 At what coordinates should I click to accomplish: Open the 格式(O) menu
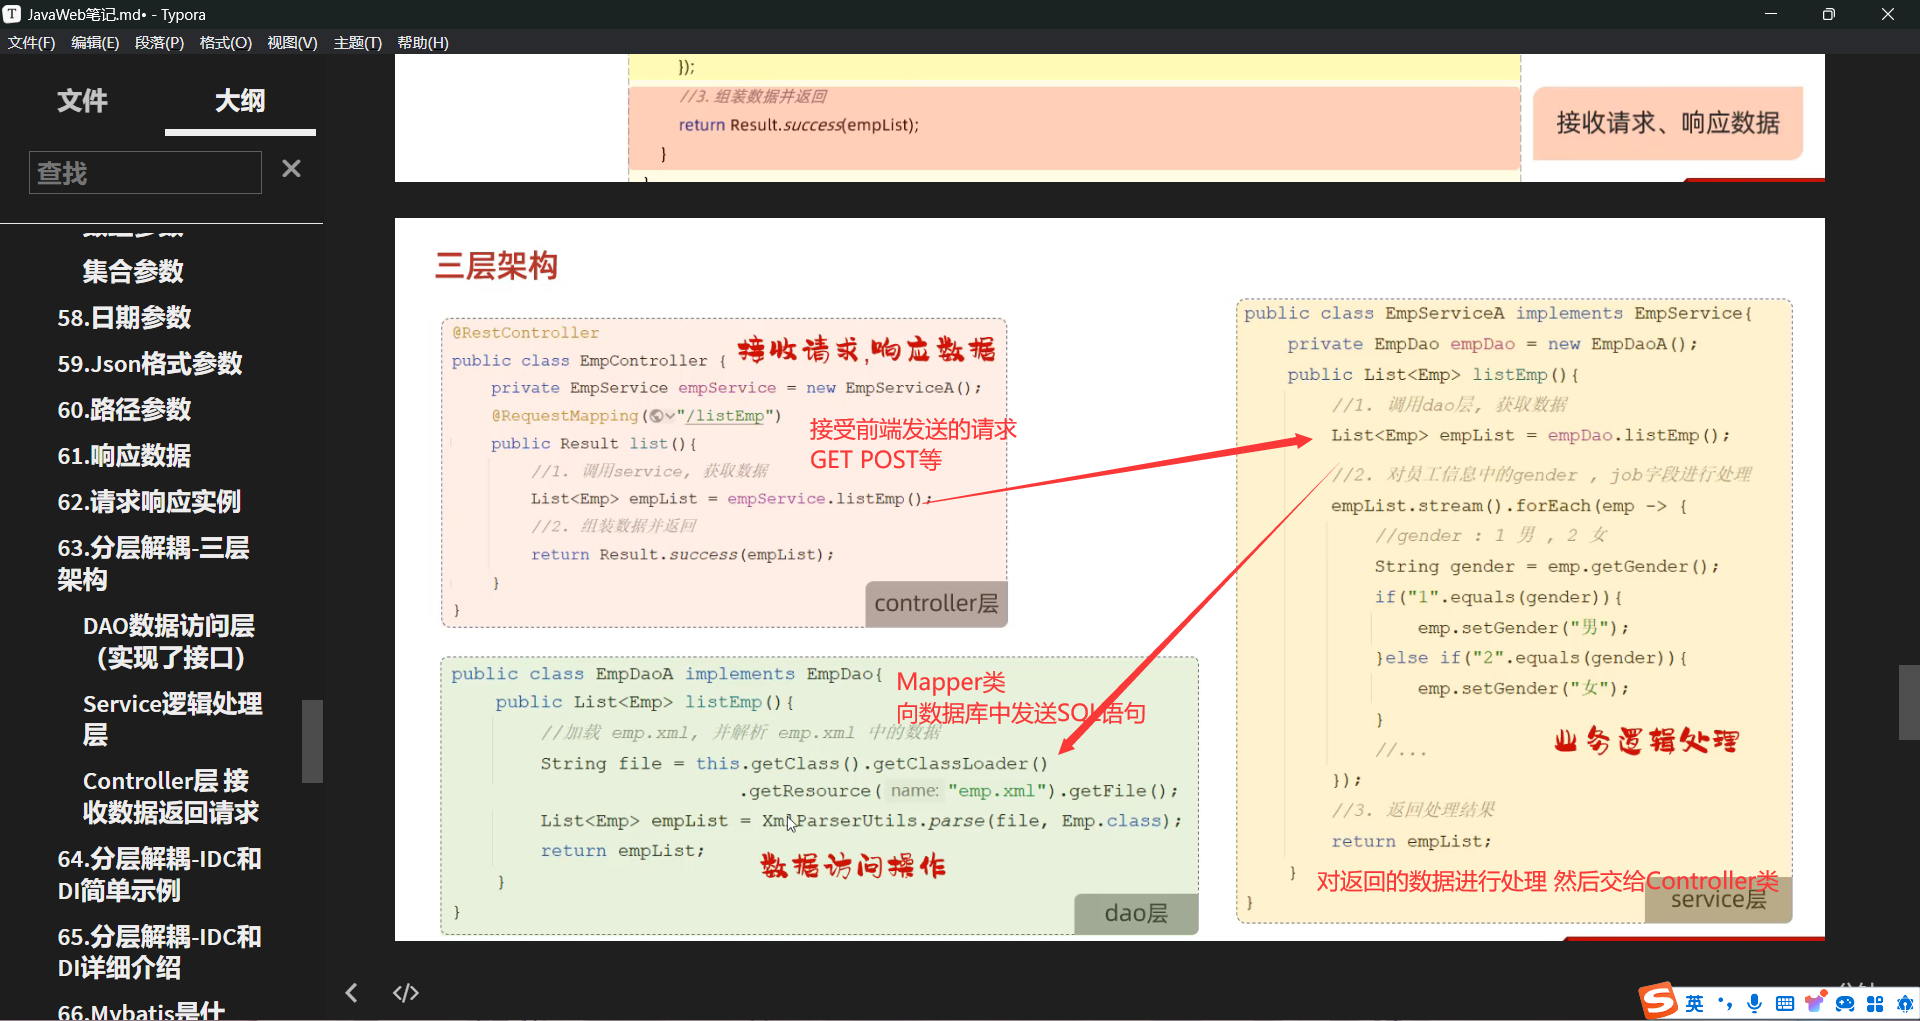click(x=225, y=43)
